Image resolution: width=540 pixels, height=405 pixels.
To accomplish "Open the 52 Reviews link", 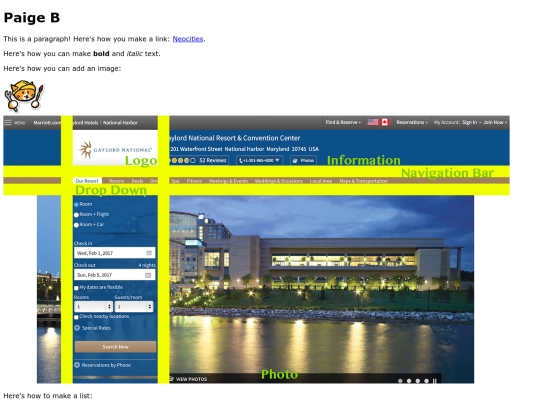I will 213,160.
